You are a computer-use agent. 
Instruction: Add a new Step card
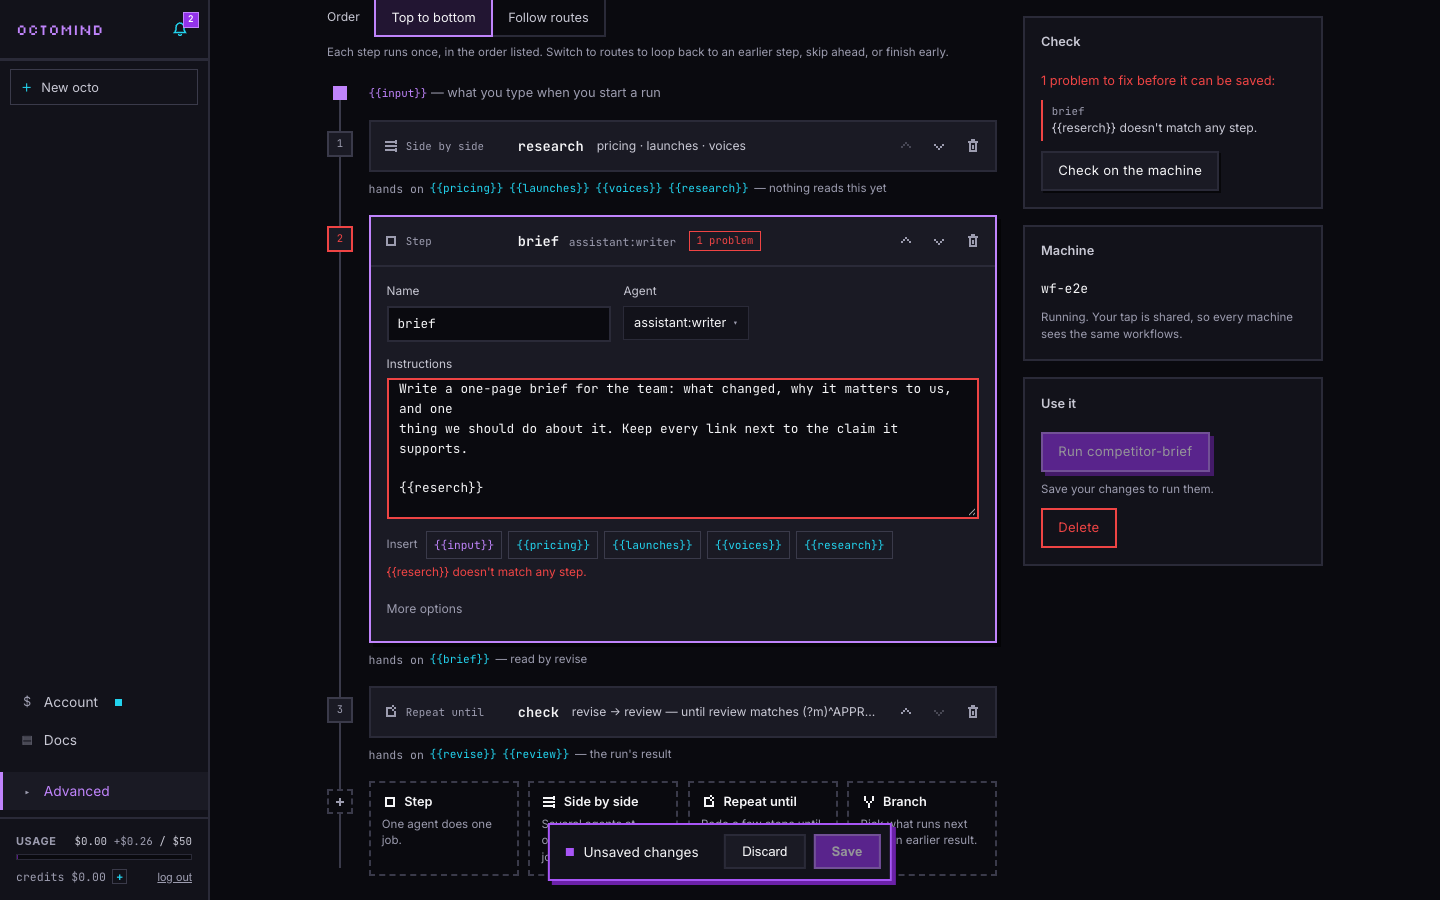pyautogui.click(x=444, y=828)
